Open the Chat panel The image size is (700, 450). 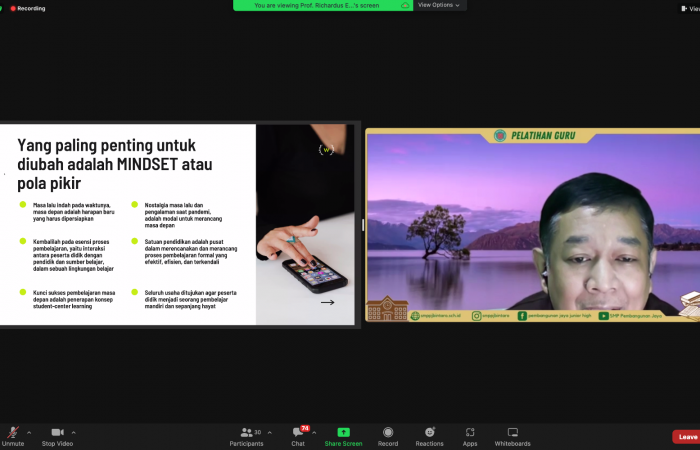[x=298, y=436]
